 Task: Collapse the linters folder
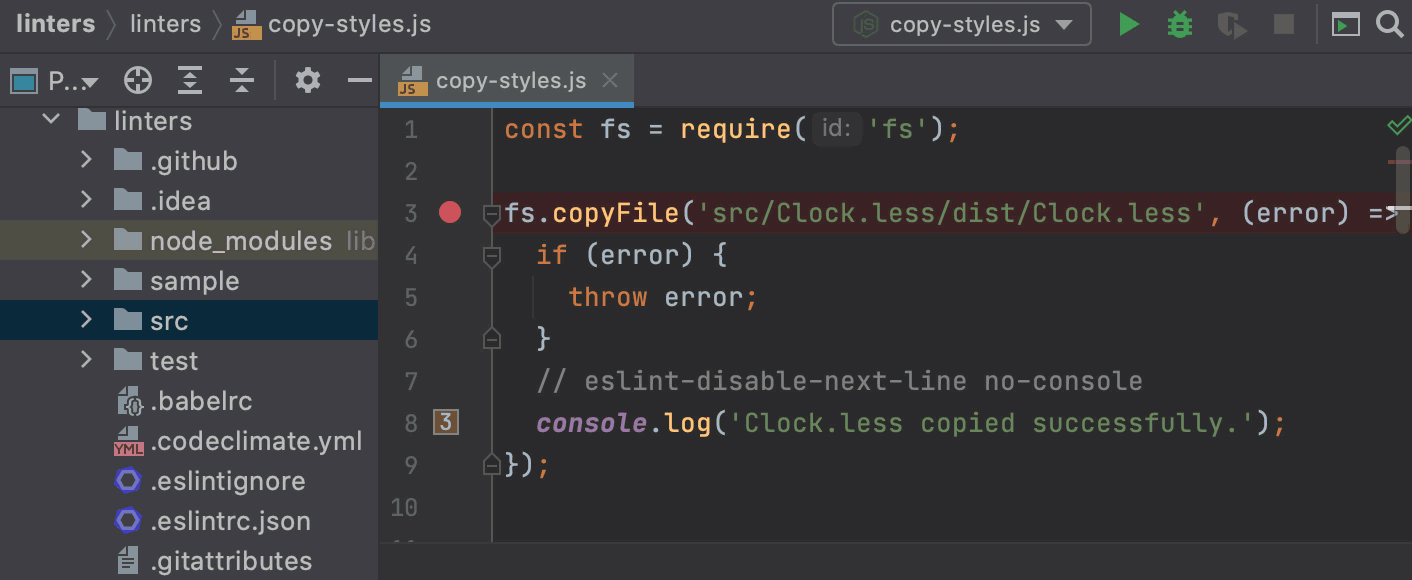(x=51, y=120)
